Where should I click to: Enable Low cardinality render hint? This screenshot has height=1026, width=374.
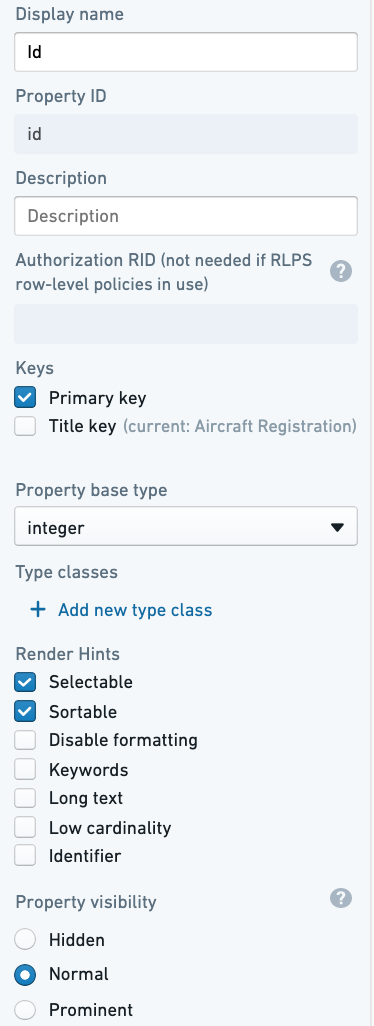[25, 828]
